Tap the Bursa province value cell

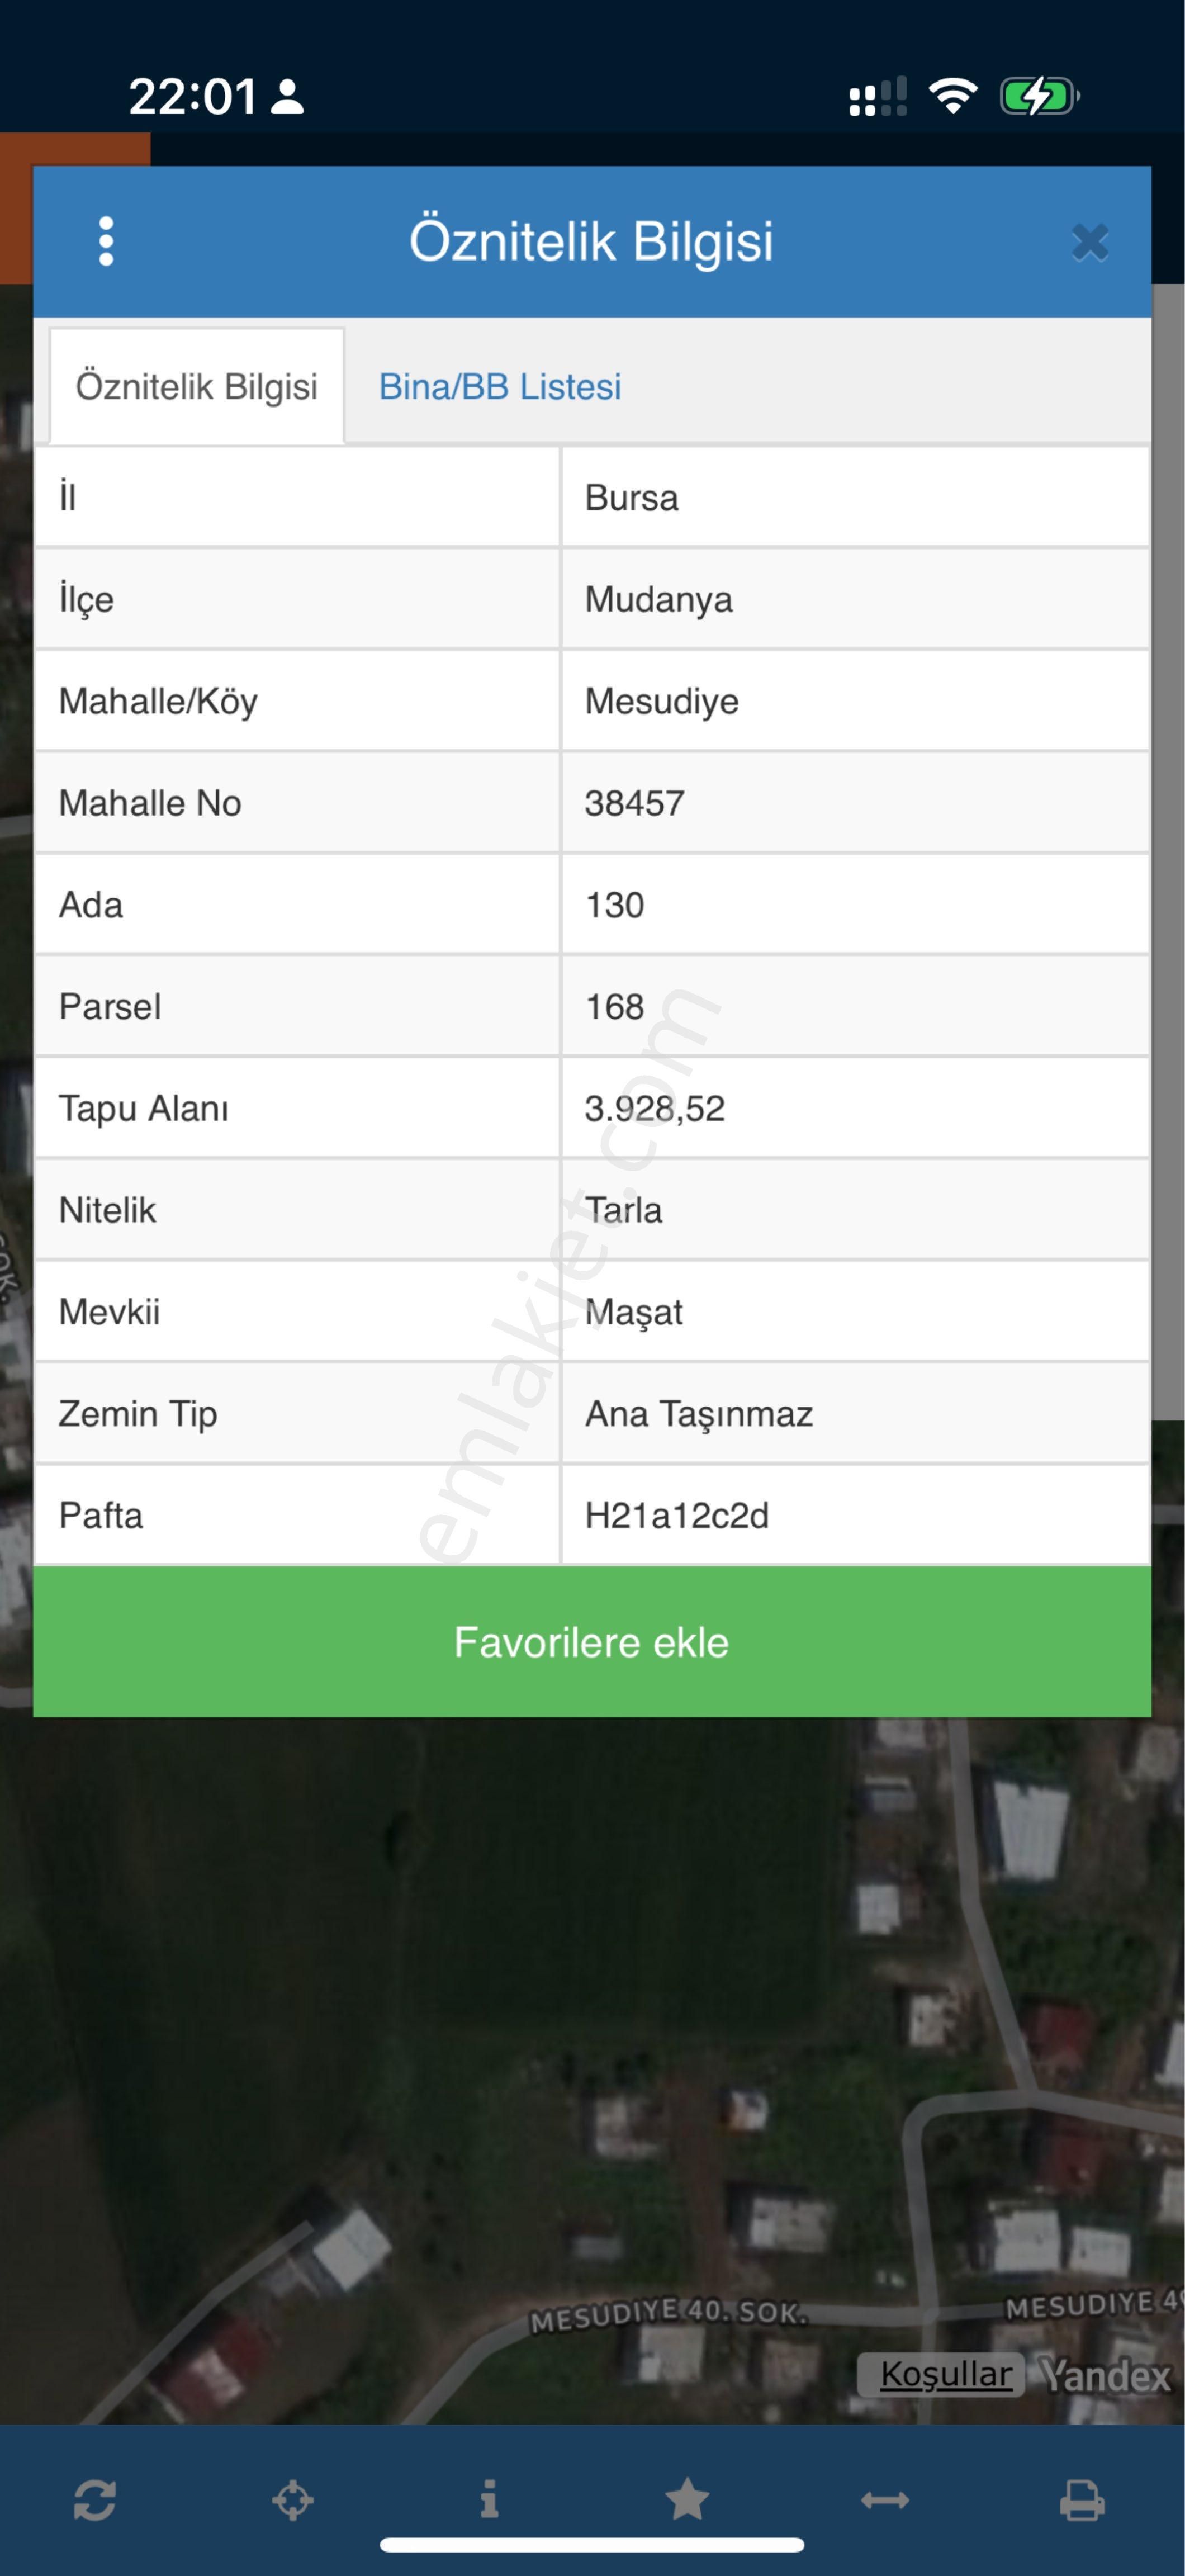[632, 498]
